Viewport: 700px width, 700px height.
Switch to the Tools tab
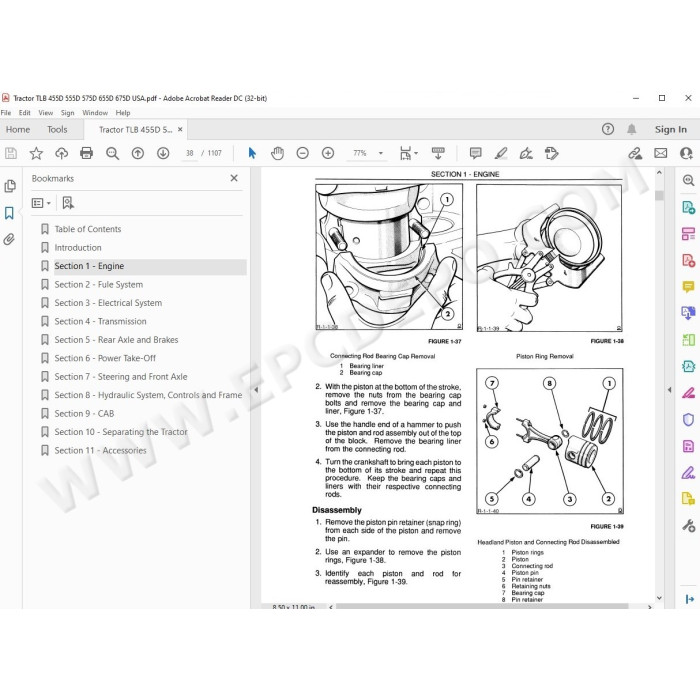click(x=57, y=129)
